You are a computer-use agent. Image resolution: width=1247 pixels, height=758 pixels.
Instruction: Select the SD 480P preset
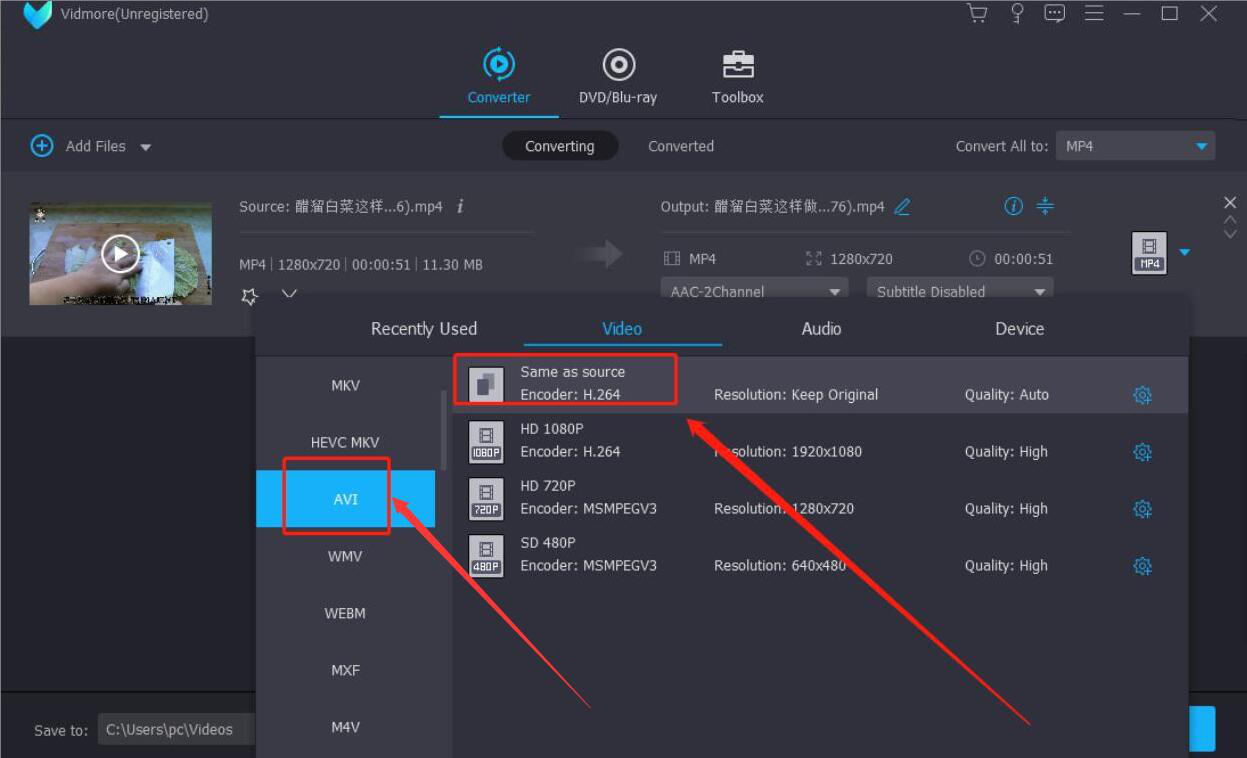(820, 555)
